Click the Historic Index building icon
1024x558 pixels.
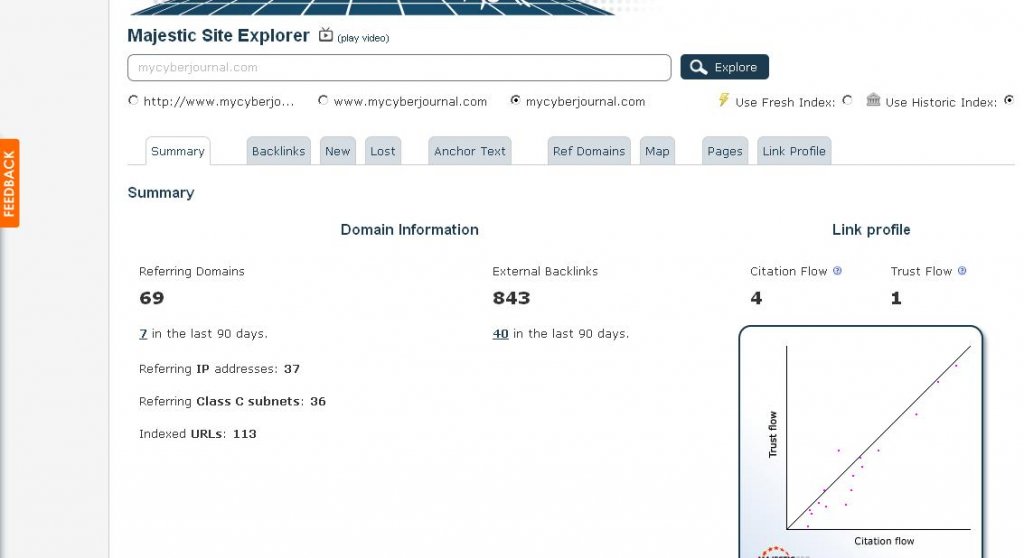point(873,100)
